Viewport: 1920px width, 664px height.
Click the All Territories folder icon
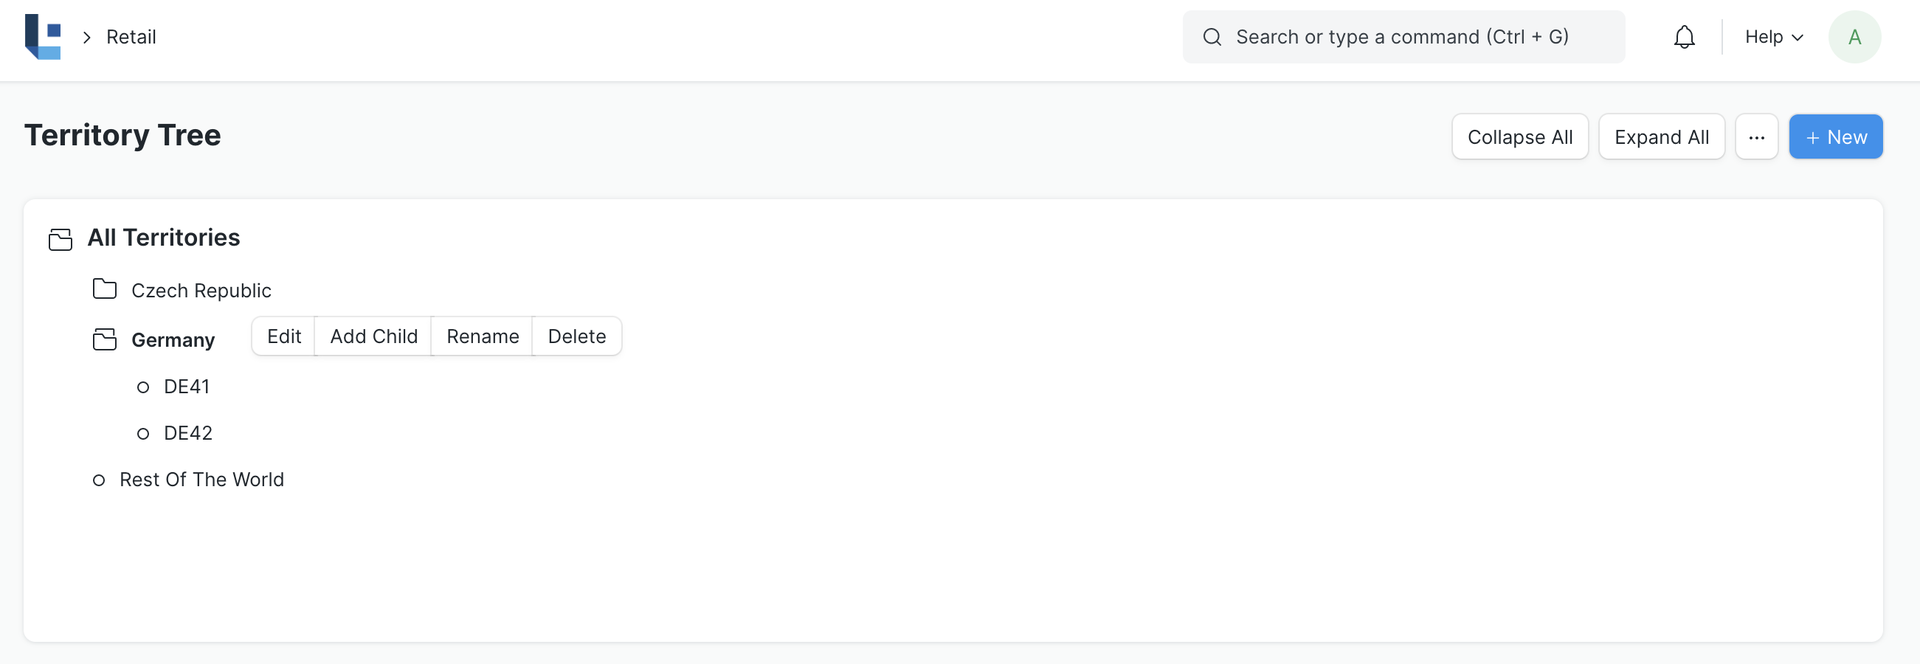[61, 239]
